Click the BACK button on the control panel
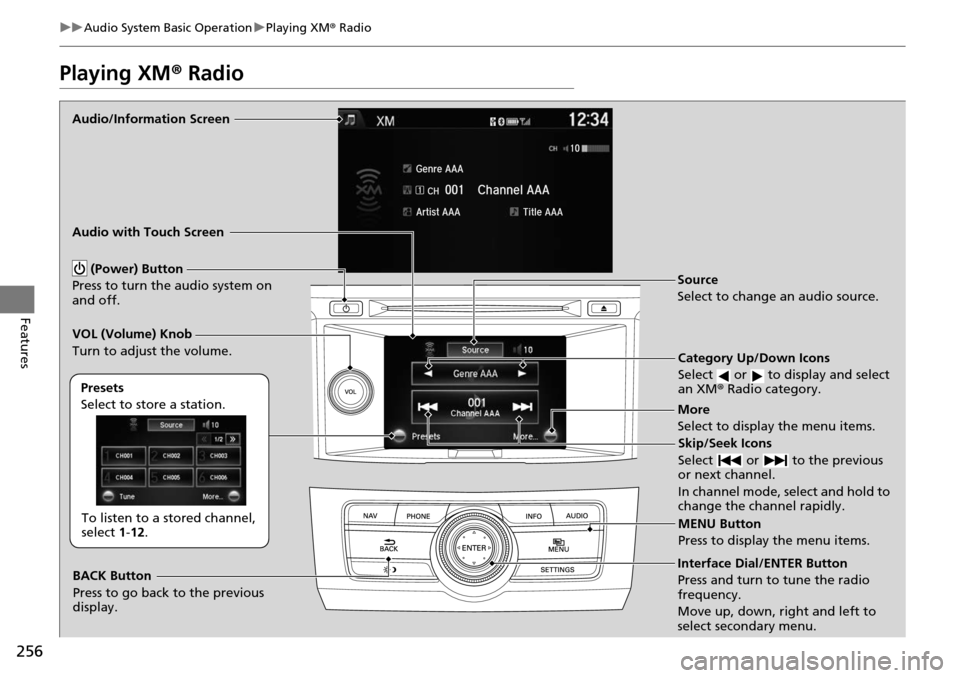Viewport: 960px width, 678px height. coord(389,545)
